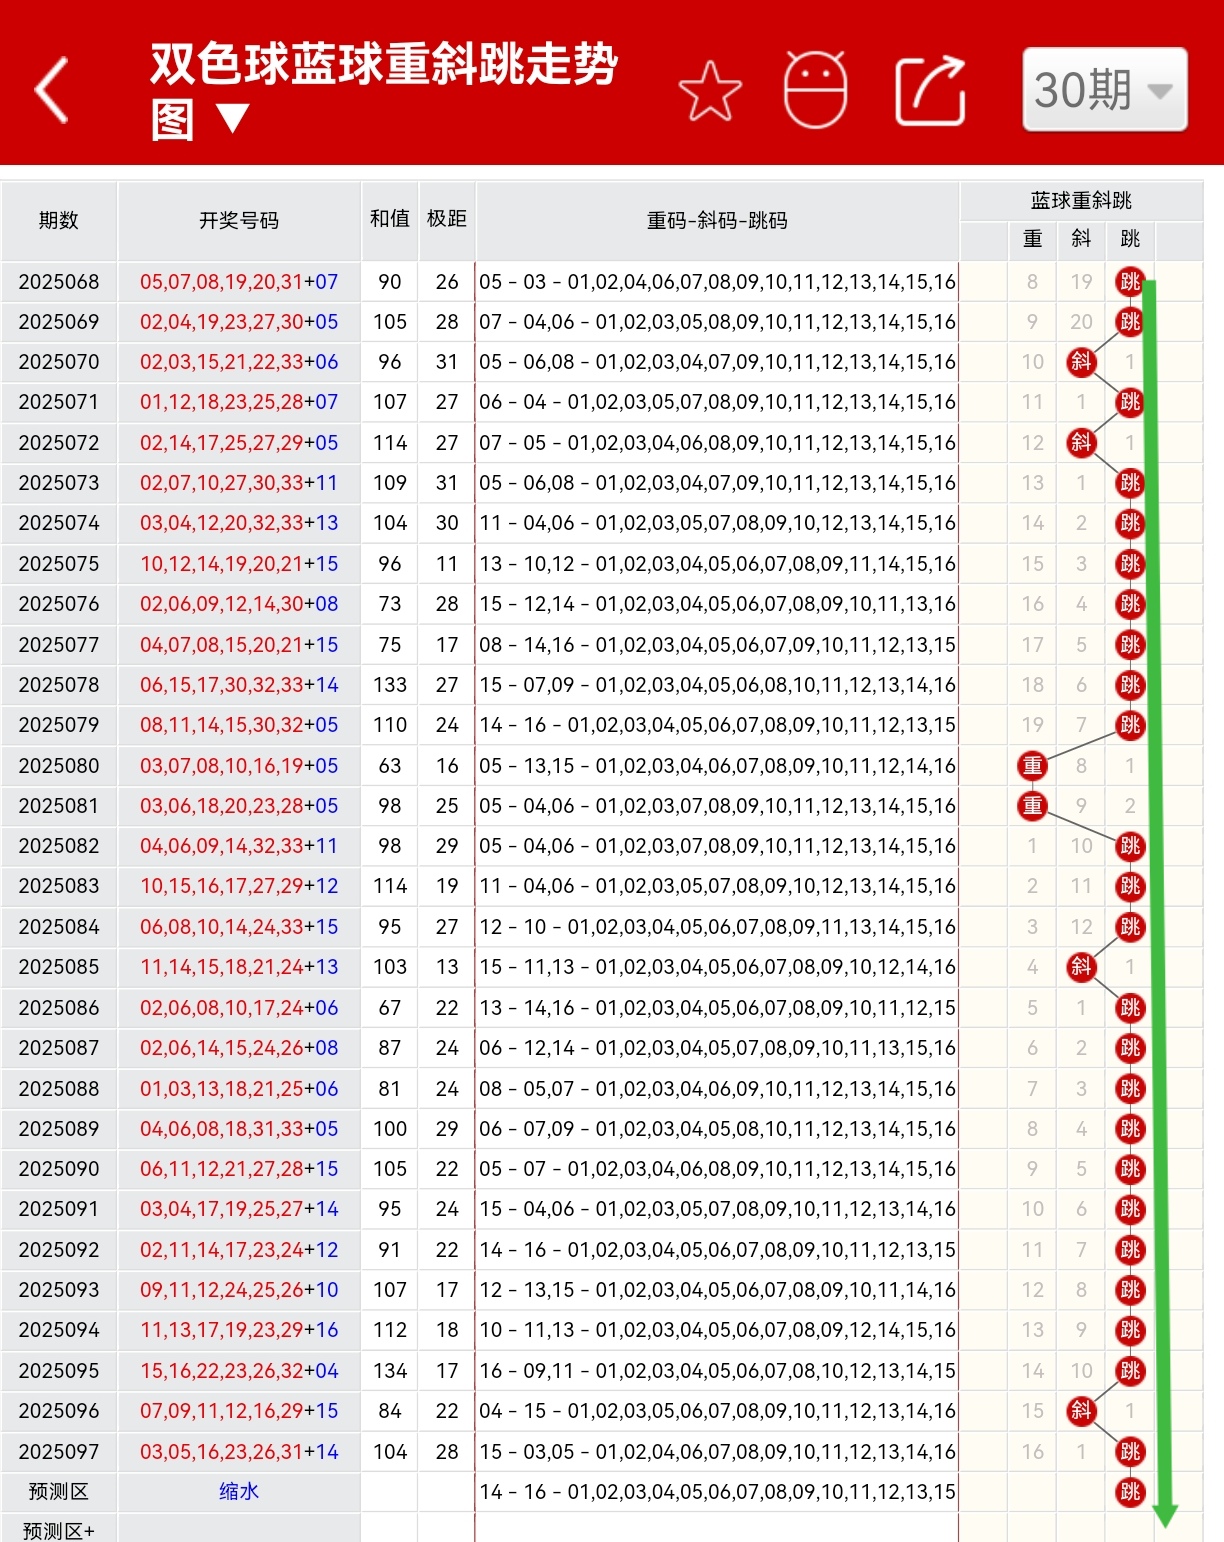Viewport: 1224px width, 1542px height.
Task: Click the 跳 marker in the 预测区 row
Action: coord(1130,1491)
